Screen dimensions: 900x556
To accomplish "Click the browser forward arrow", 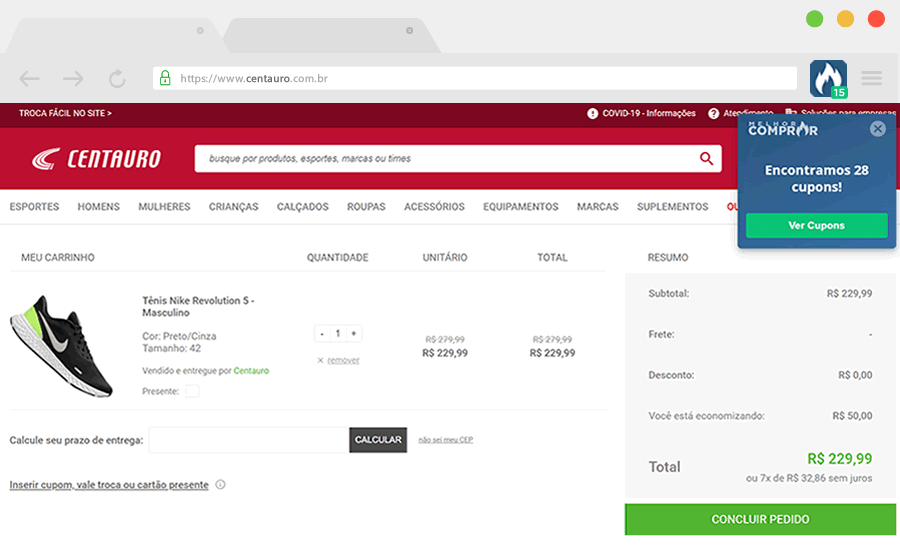I will [x=73, y=79].
